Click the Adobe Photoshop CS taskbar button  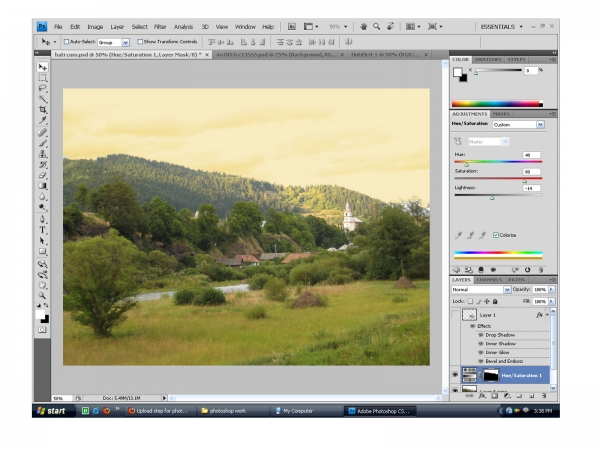tap(379, 411)
